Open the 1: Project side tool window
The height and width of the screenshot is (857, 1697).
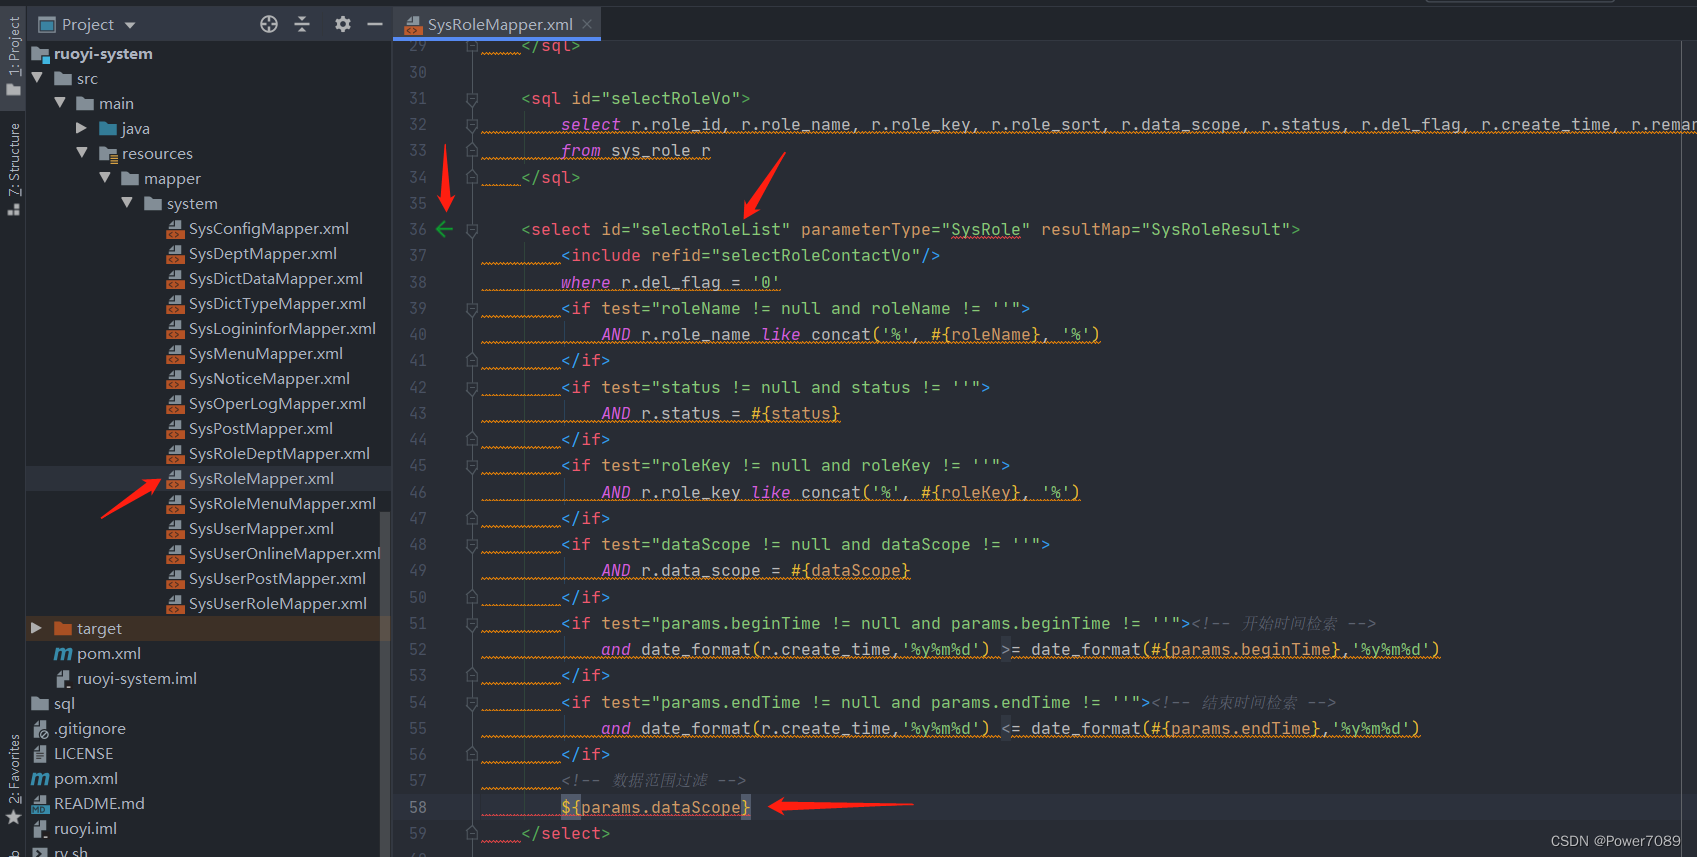coord(13,56)
